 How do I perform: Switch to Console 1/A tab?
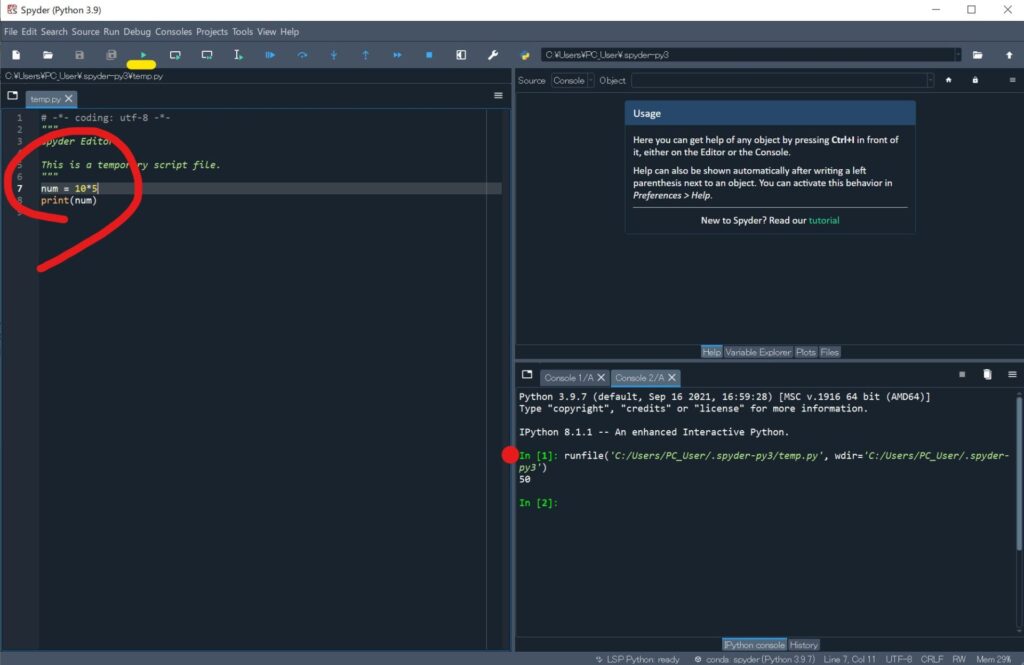(x=569, y=378)
